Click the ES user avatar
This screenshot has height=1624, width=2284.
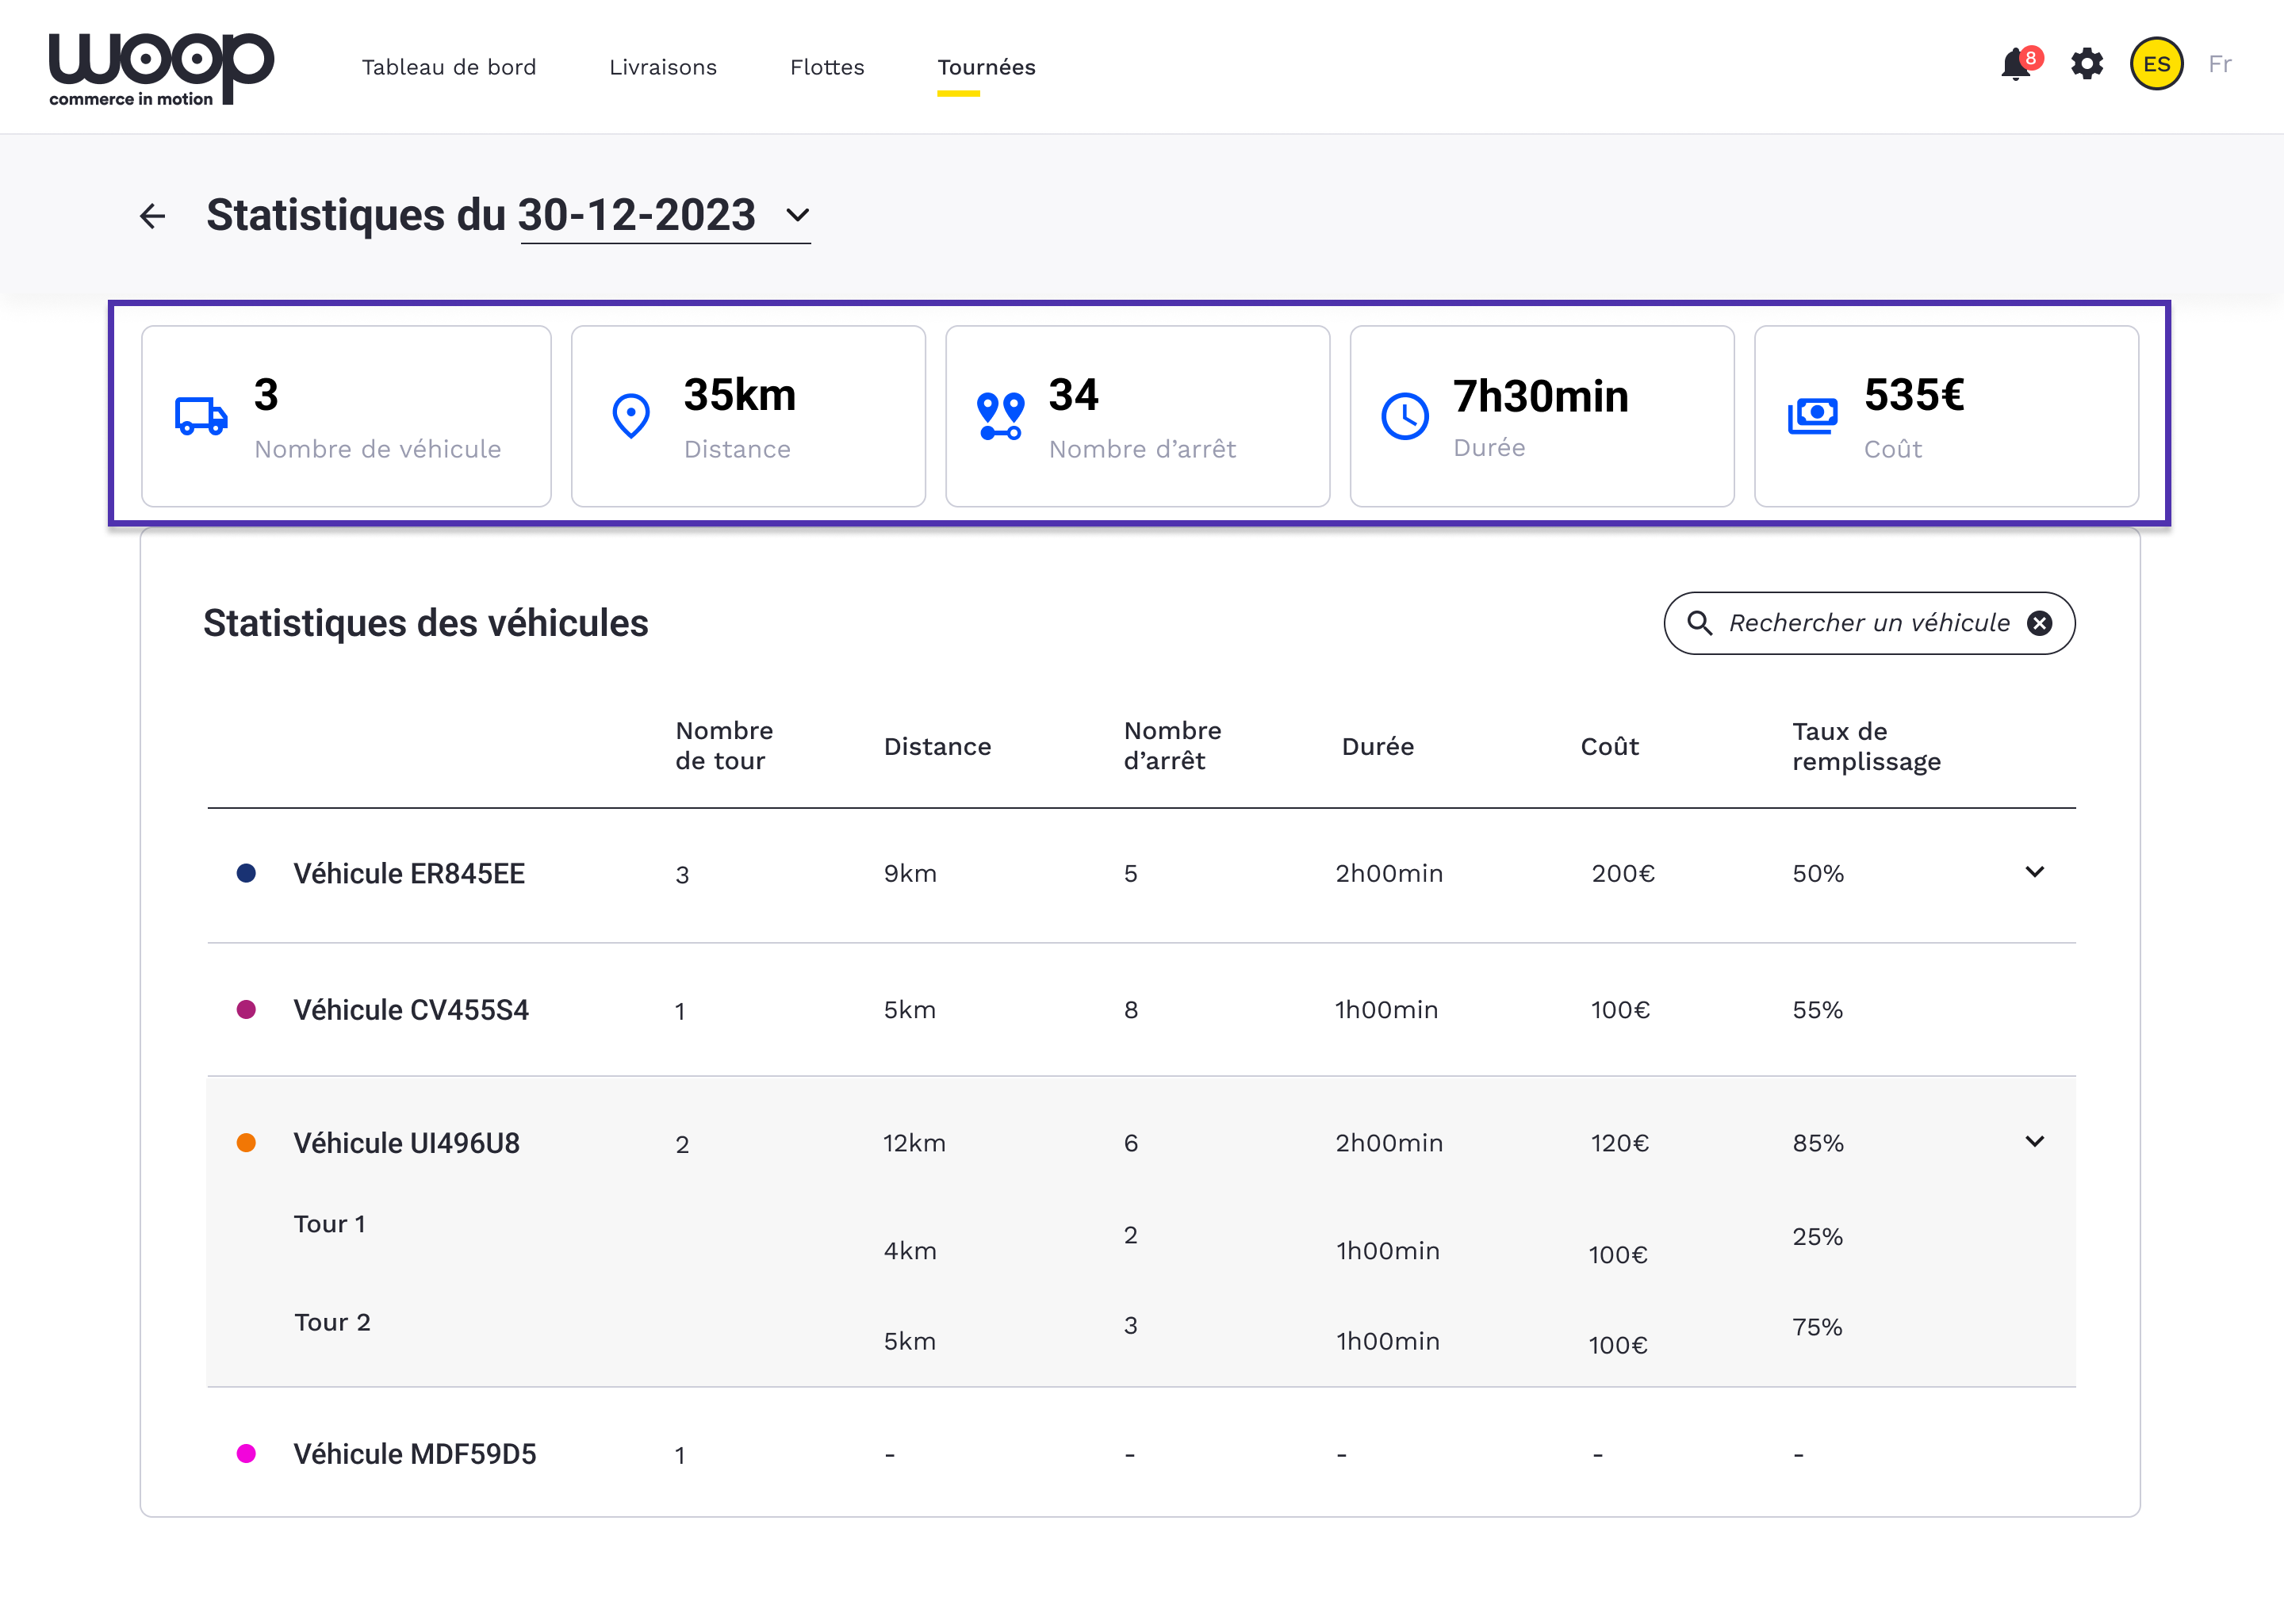click(x=2156, y=65)
